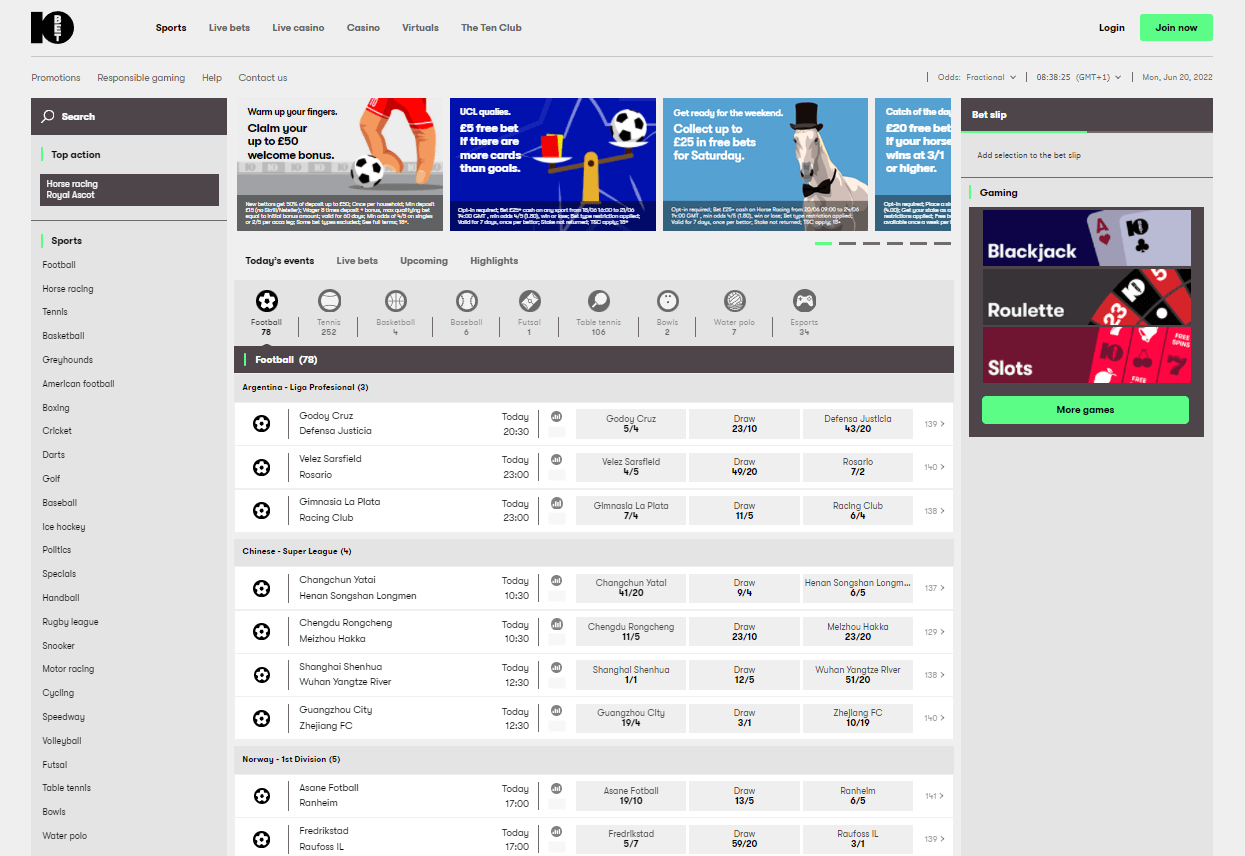
Task: Open the Virtuals top menu
Action: pyautogui.click(x=420, y=28)
